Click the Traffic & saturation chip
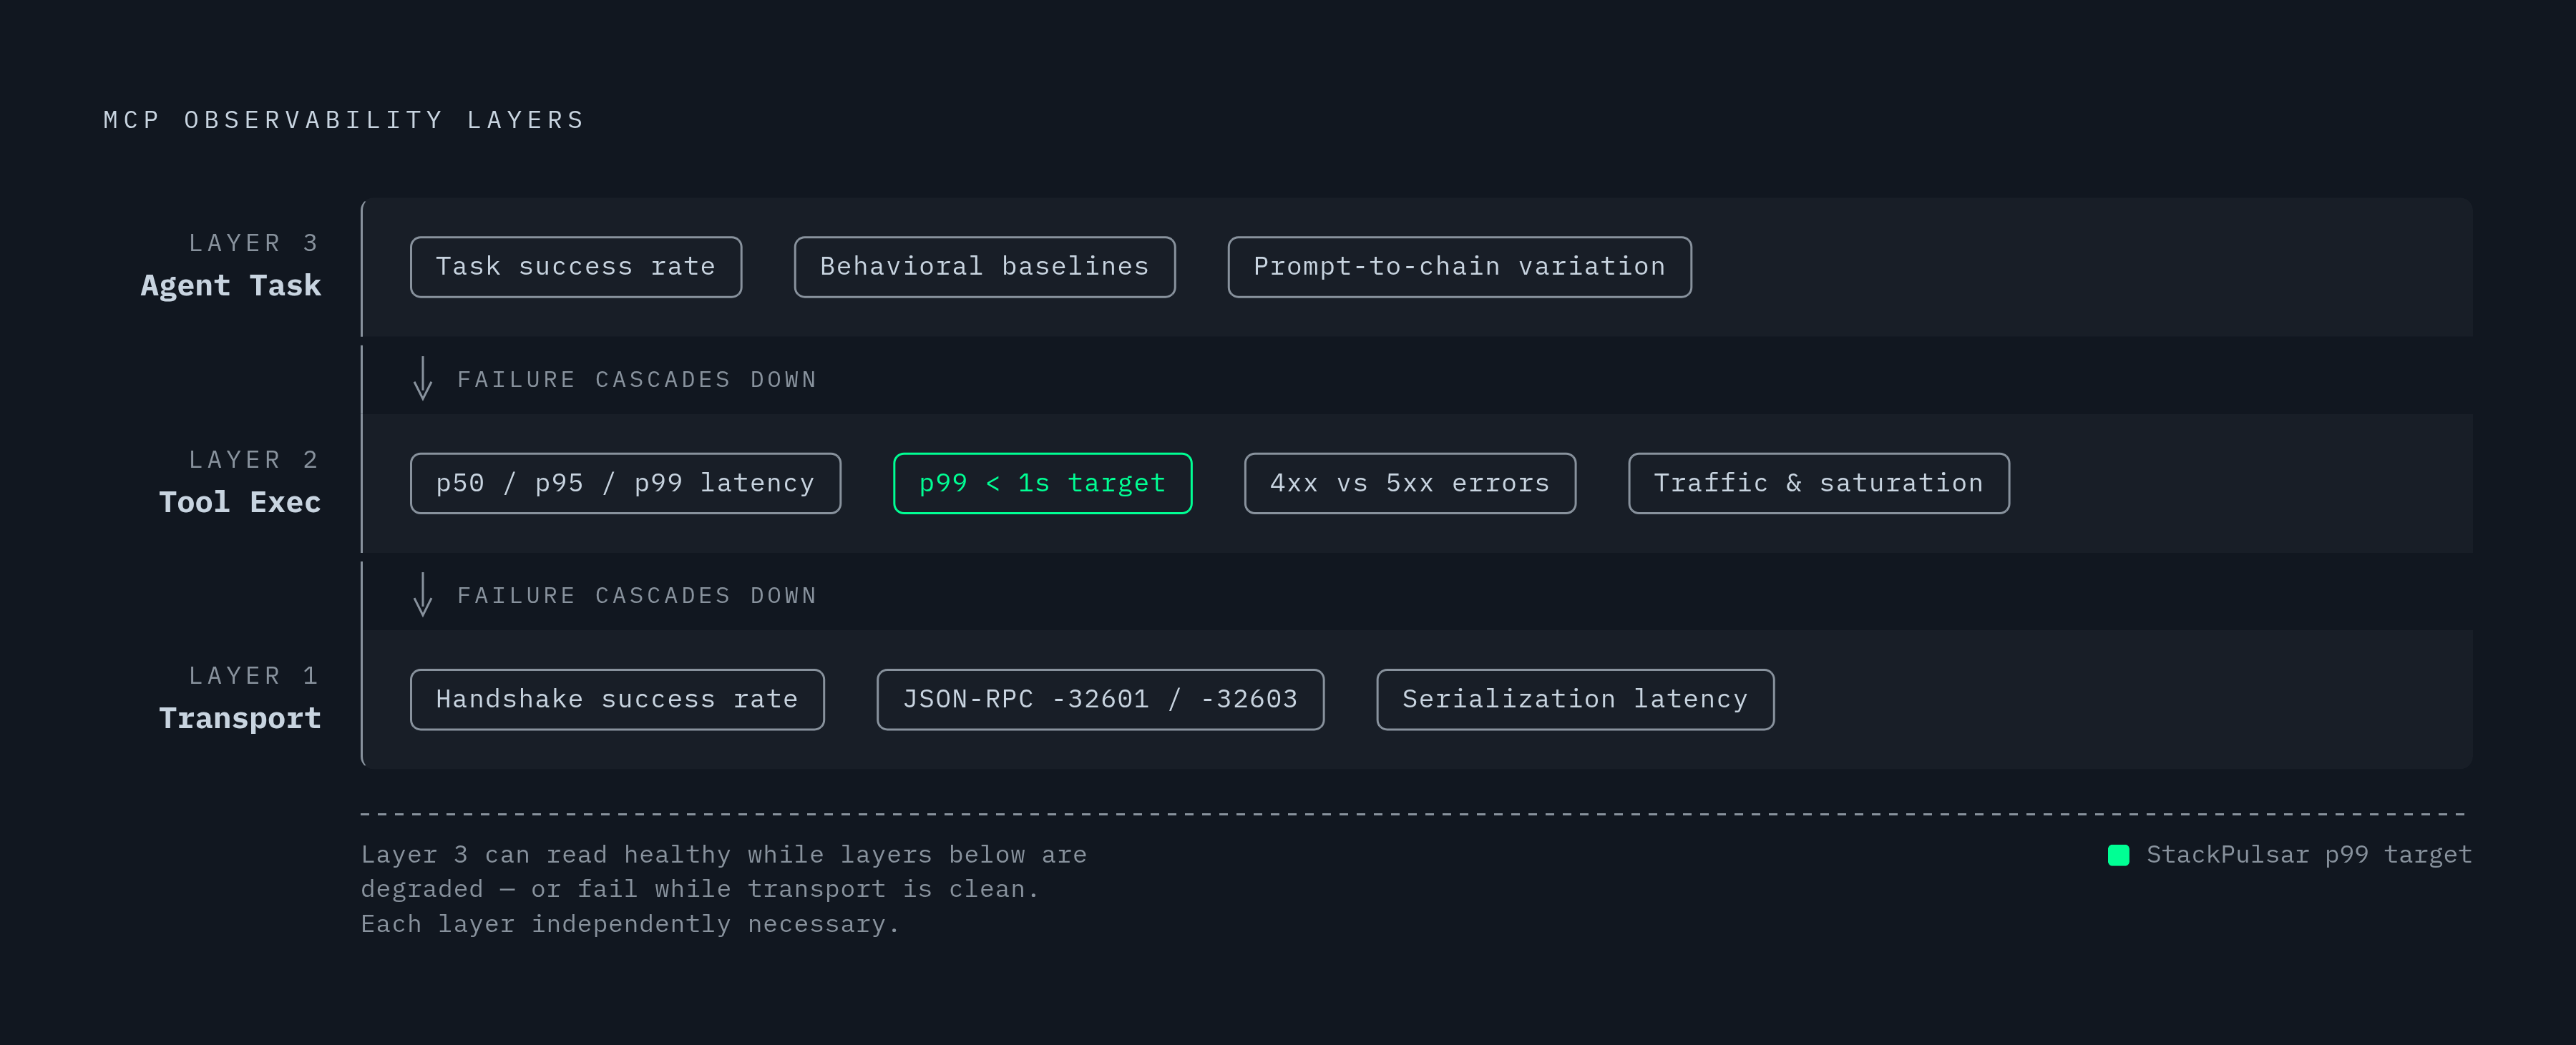 coord(1818,483)
